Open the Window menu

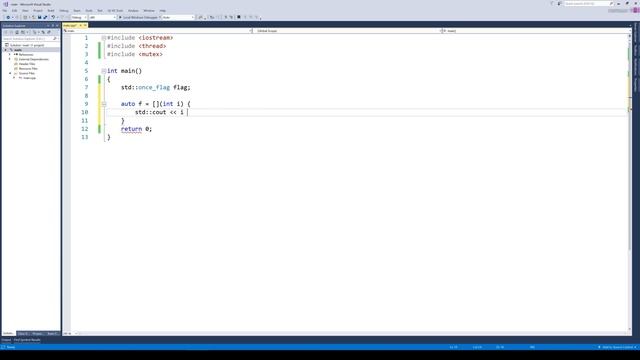coord(149,11)
